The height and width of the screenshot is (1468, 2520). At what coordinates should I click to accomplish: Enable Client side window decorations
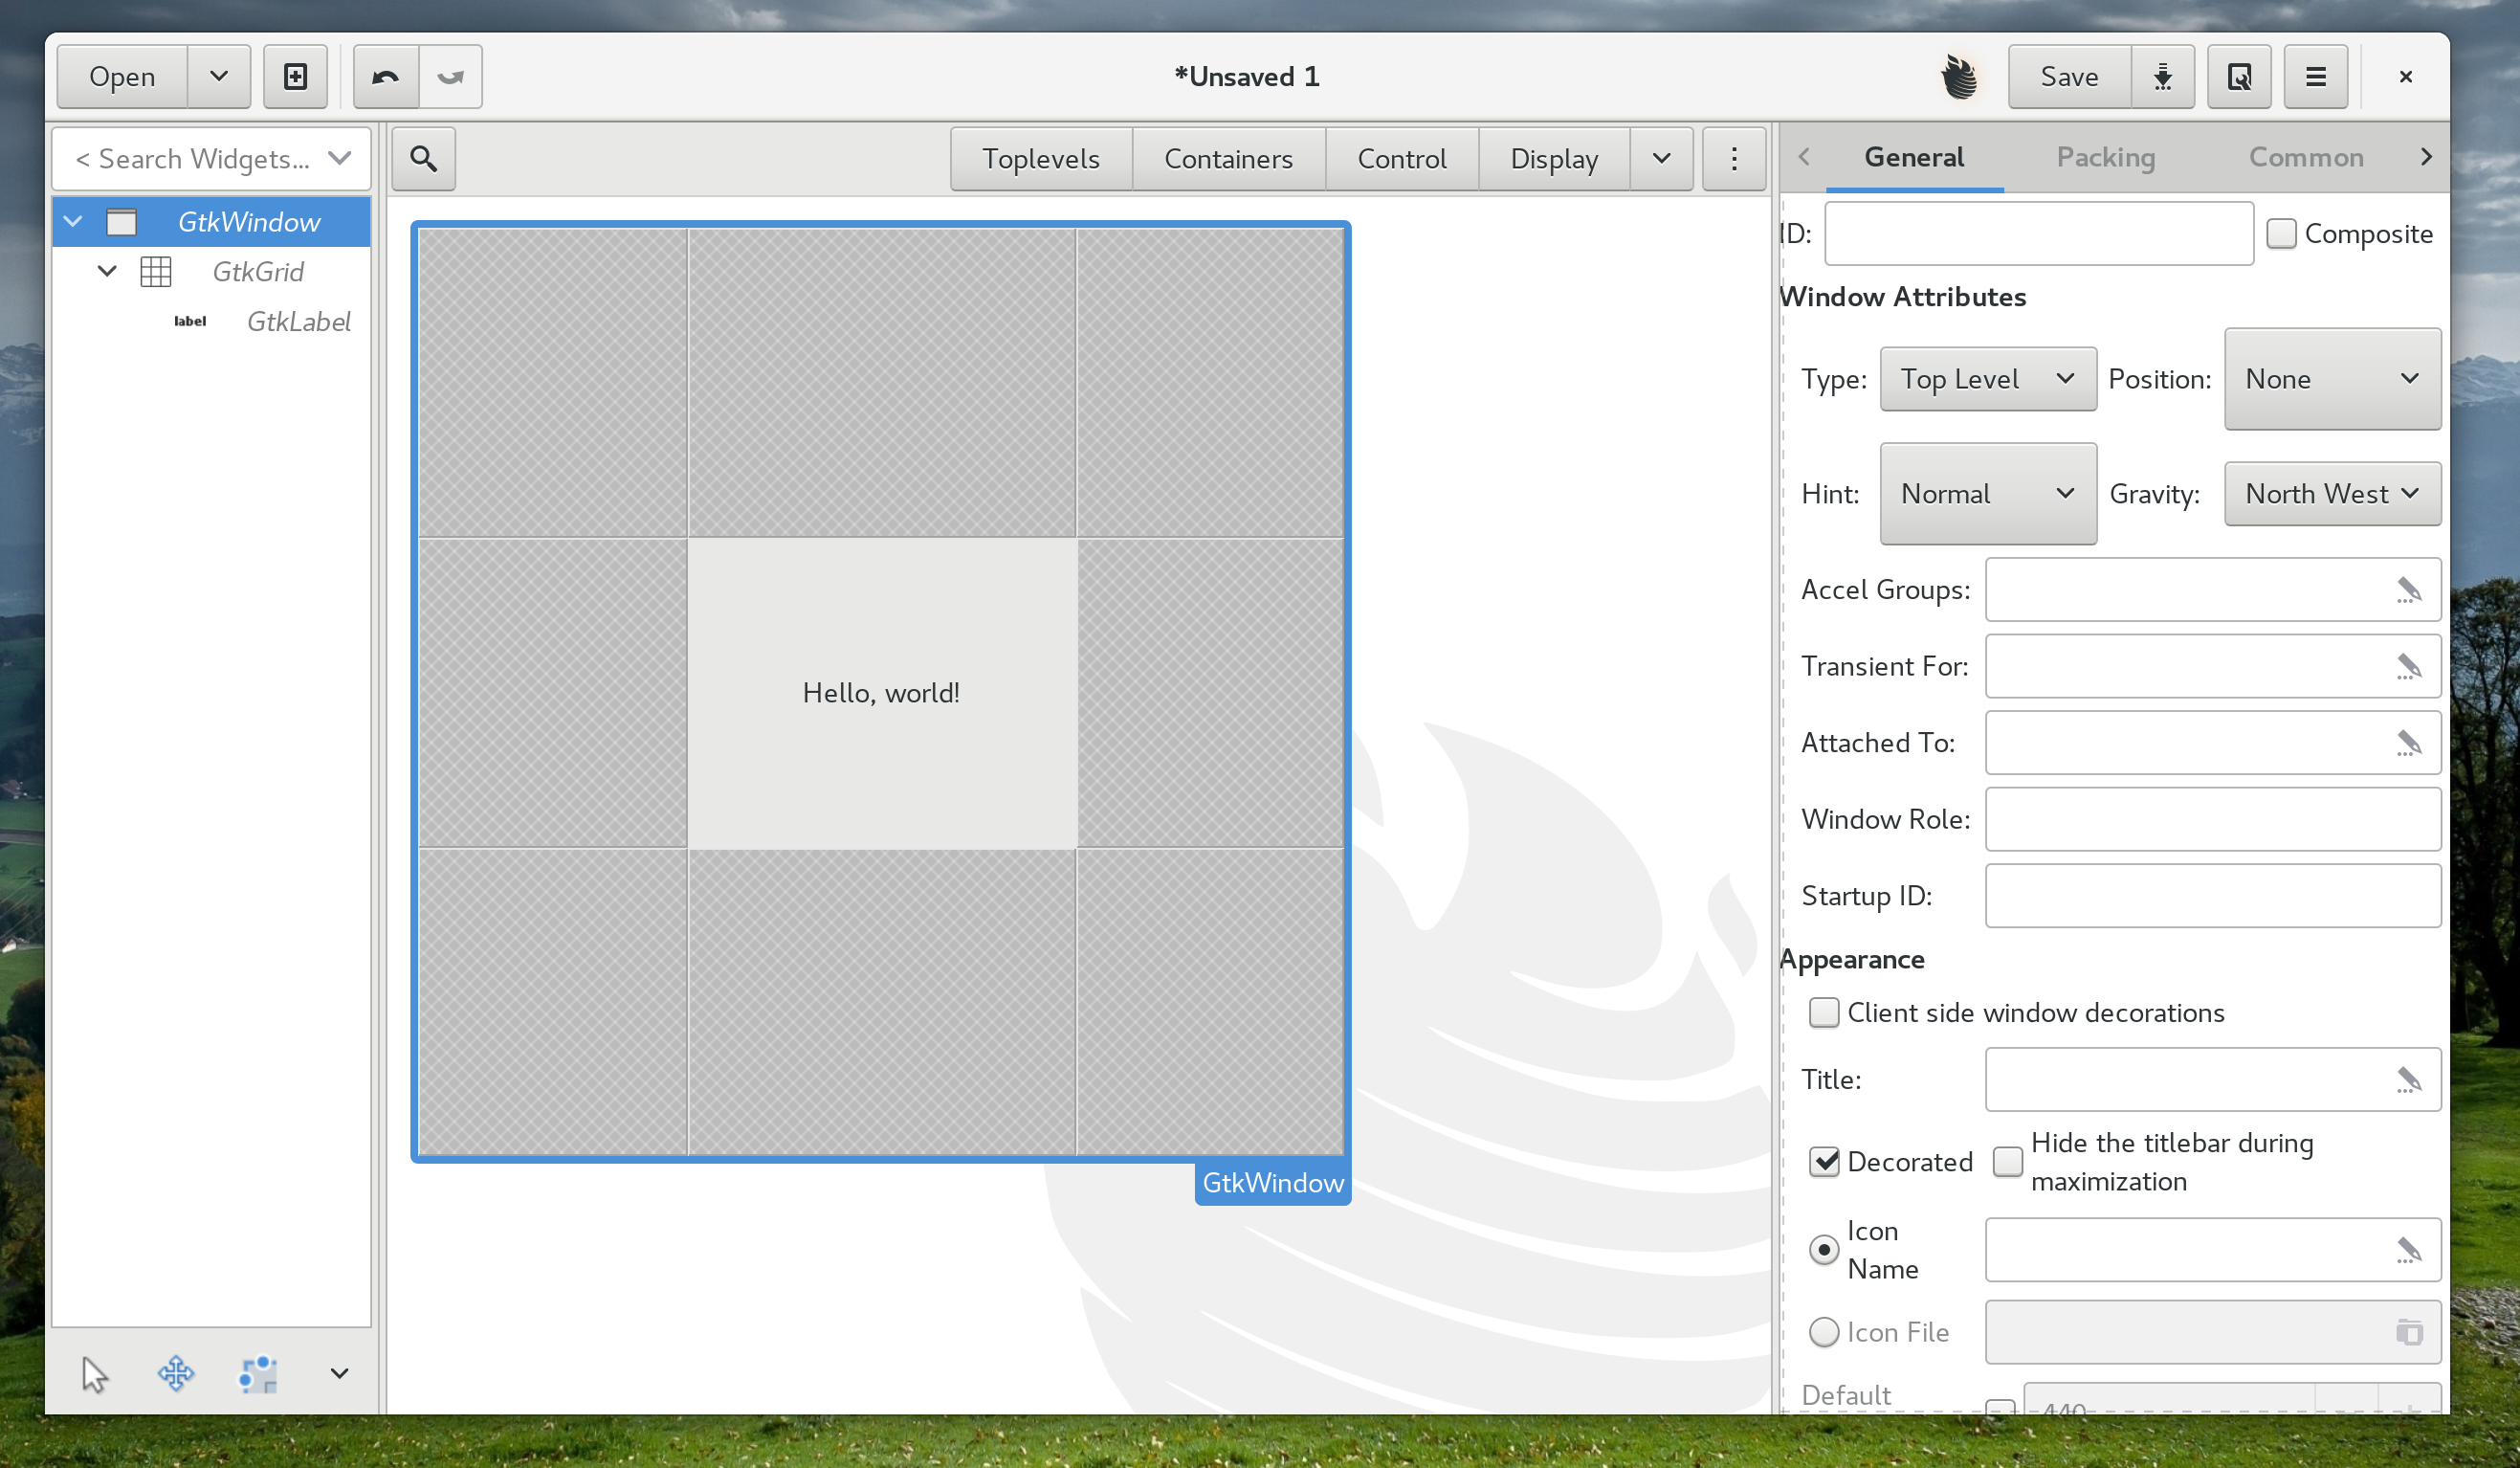pos(1824,1013)
